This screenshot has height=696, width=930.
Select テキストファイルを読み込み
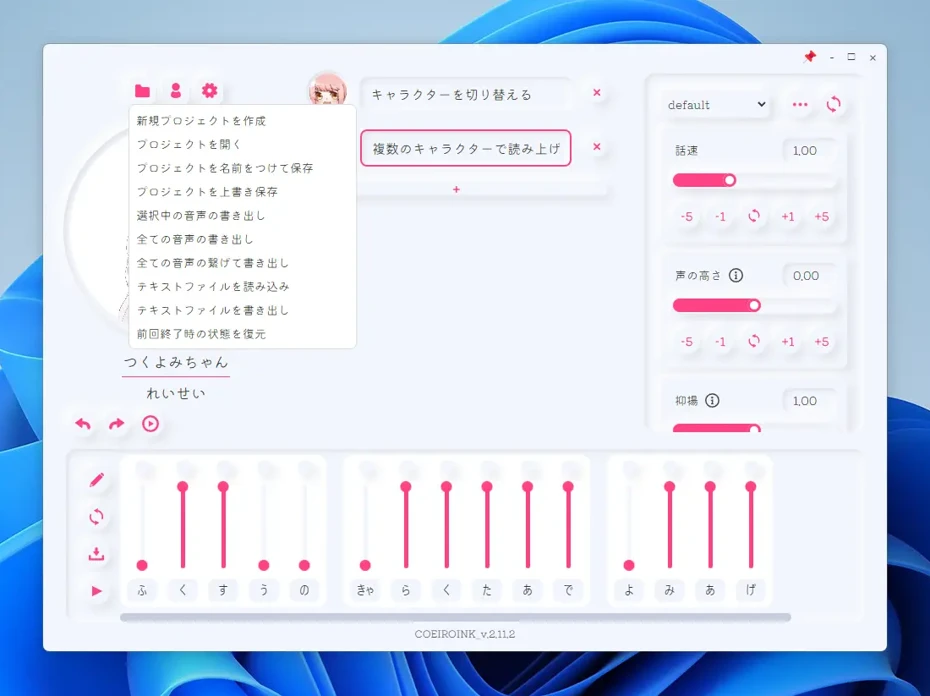(x=242, y=287)
